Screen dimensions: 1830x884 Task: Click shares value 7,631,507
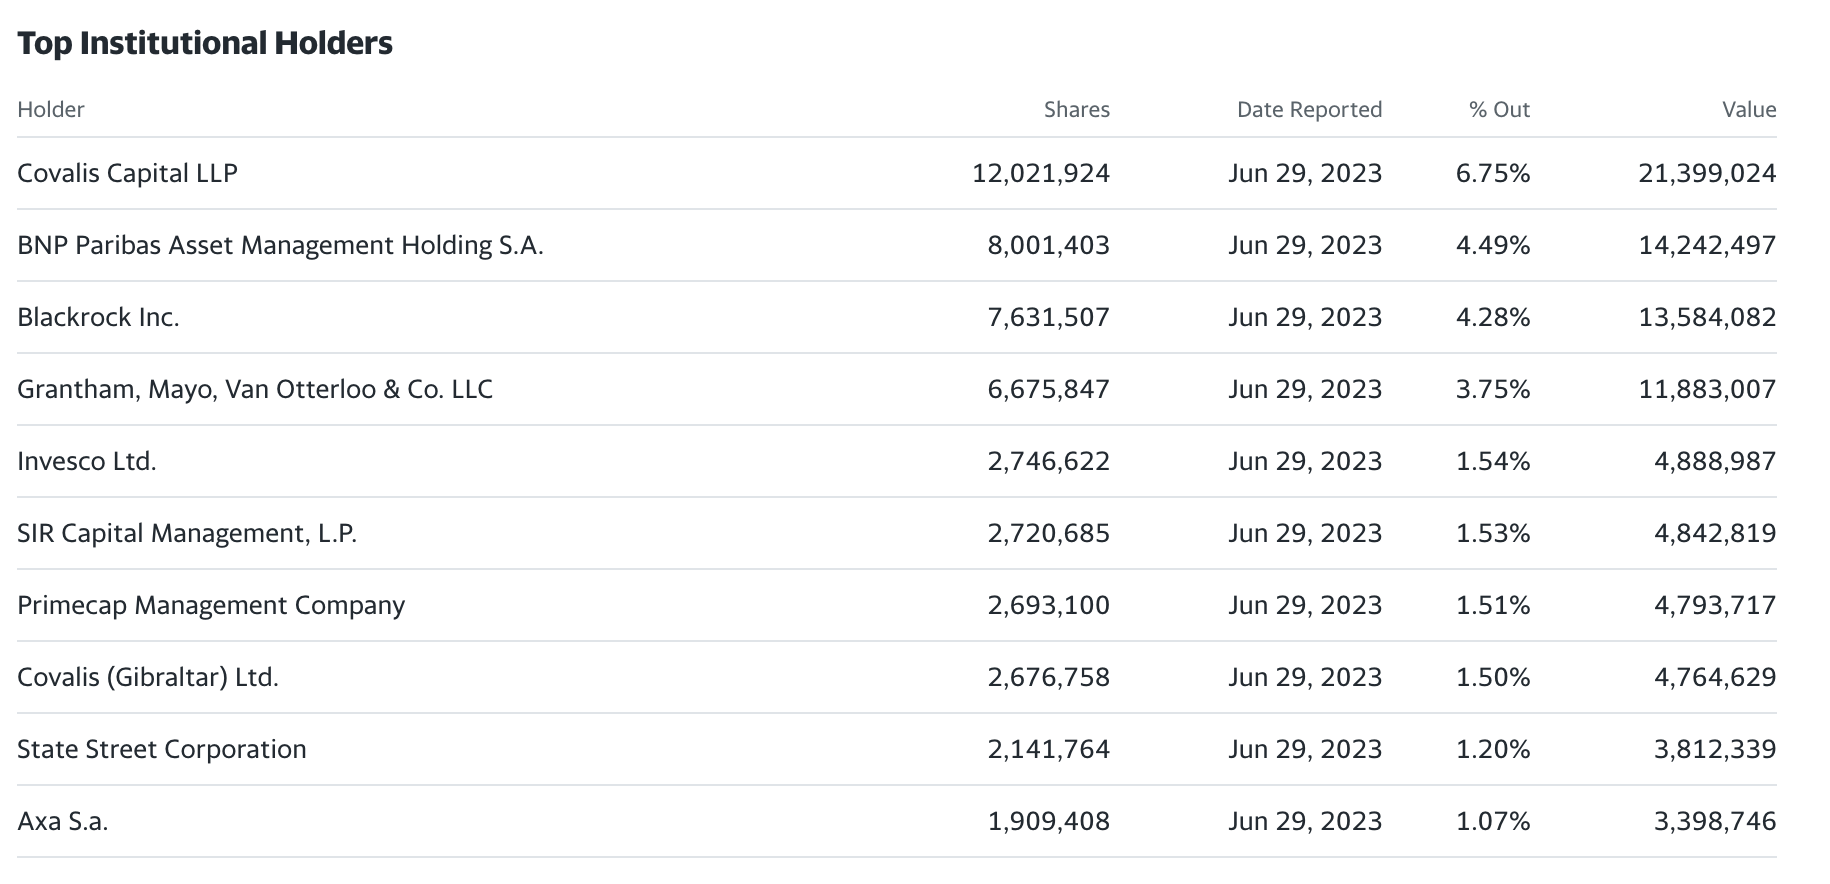[x=1049, y=317]
